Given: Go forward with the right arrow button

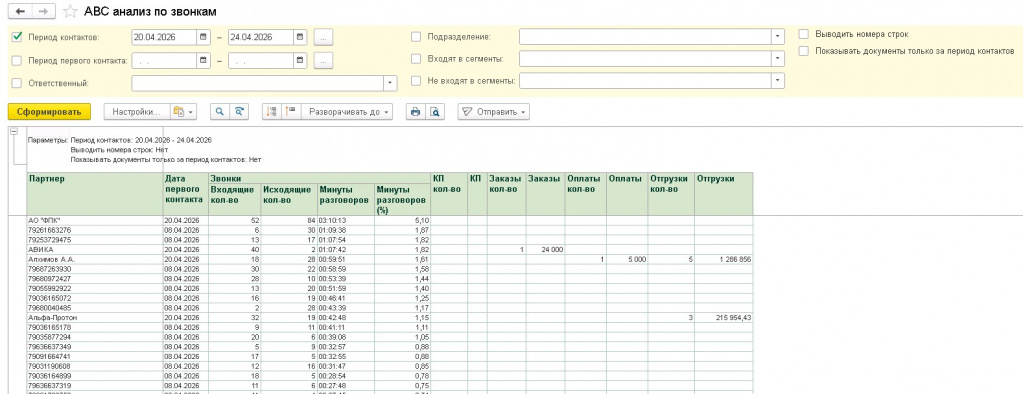Looking at the screenshot, I should click(x=43, y=12).
